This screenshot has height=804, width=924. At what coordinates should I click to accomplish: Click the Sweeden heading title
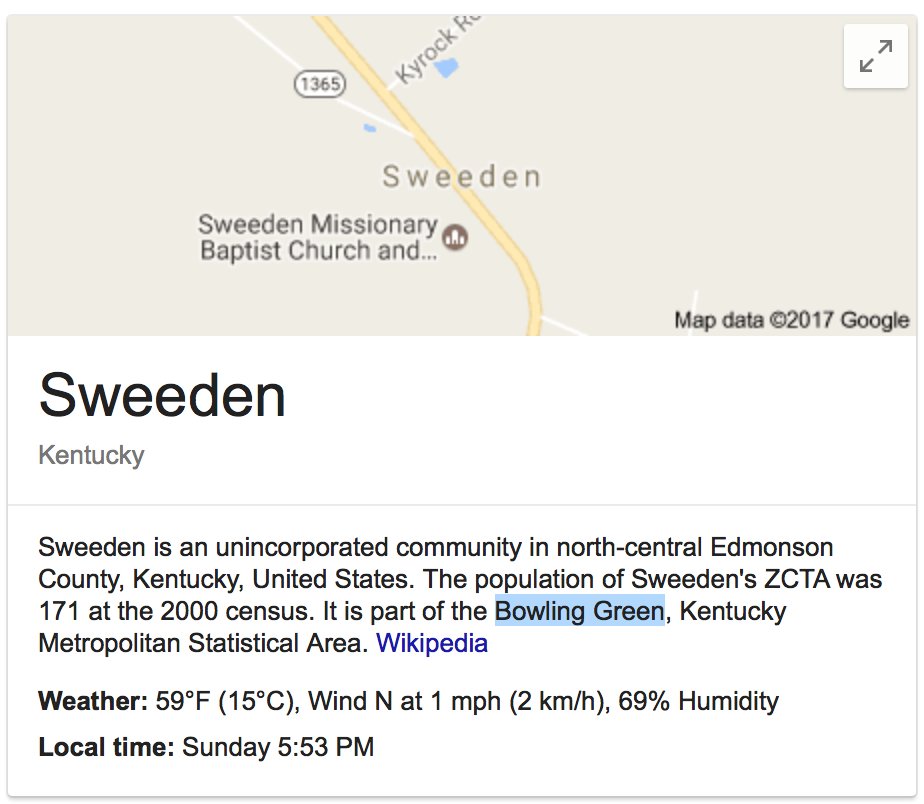tap(162, 395)
